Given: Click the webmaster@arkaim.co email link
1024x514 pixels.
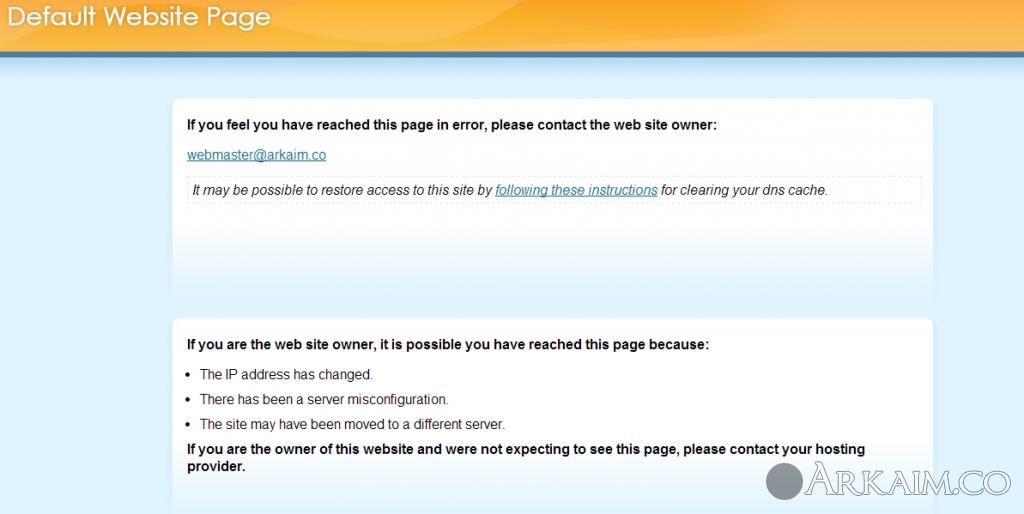Looking at the screenshot, I should click(x=256, y=155).
